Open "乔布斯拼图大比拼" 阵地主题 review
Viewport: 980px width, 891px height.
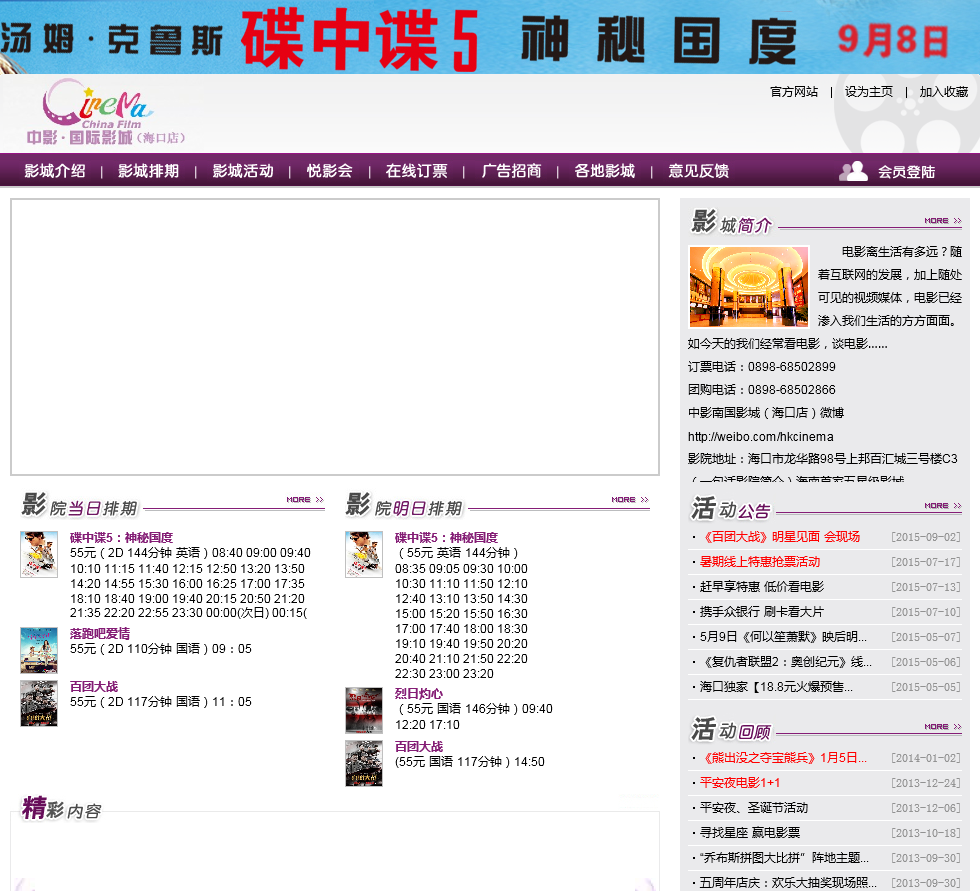(784, 858)
